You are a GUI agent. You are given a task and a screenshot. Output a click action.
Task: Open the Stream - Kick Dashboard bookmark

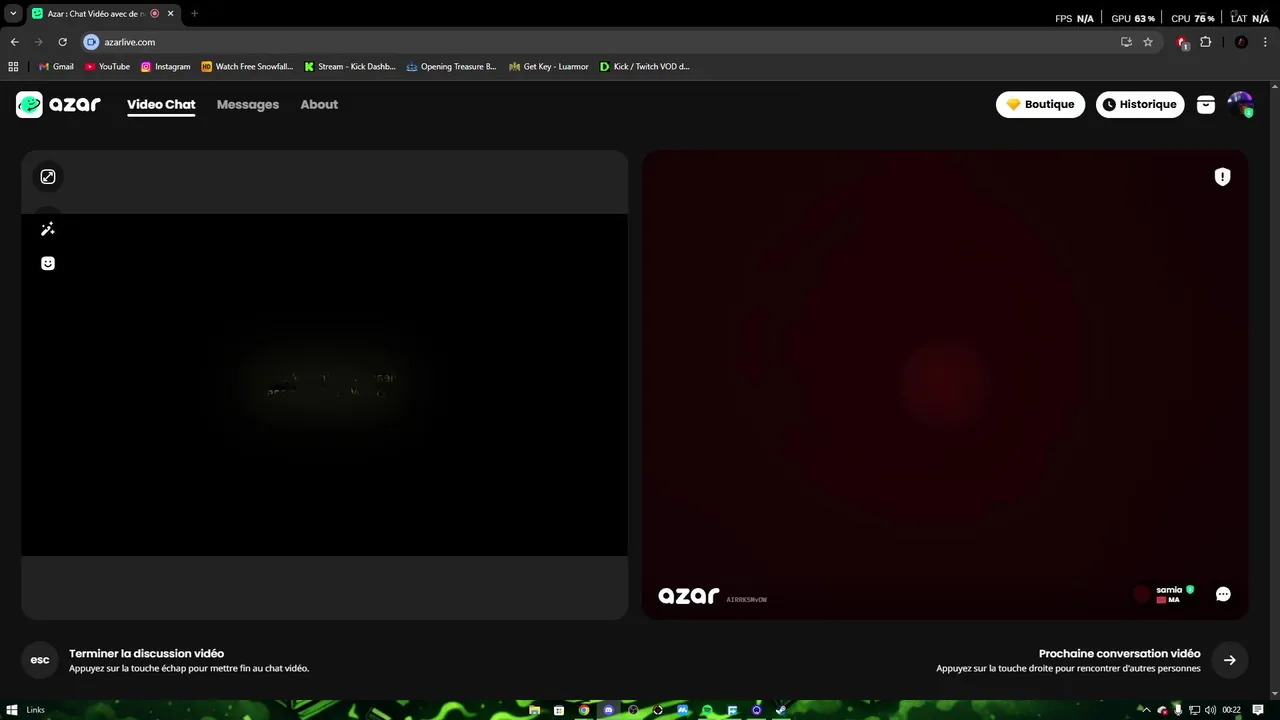pos(350,66)
